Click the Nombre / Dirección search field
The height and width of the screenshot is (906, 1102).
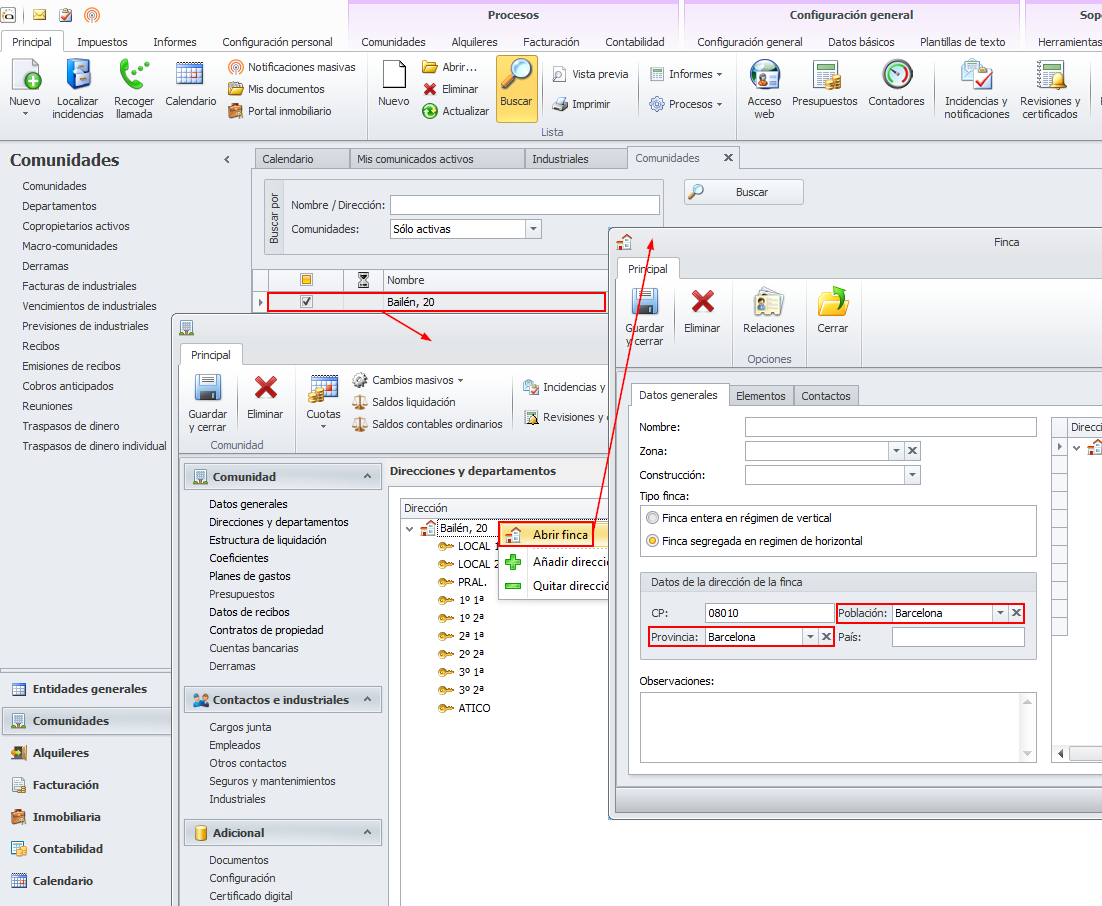tap(524, 205)
